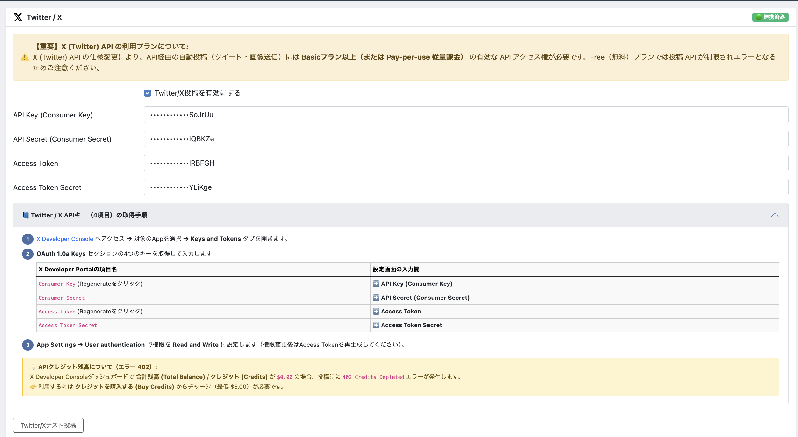This screenshot has height=437, width=798.
Task: Collapse the Twitter / X API guide chevron
Action: click(x=774, y=215)
